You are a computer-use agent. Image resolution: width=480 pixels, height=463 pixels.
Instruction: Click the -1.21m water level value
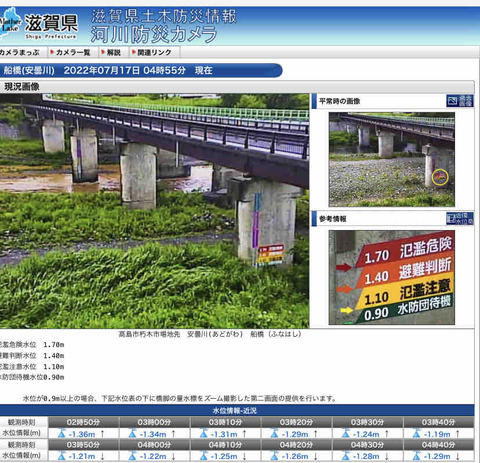tap(82, 456)
